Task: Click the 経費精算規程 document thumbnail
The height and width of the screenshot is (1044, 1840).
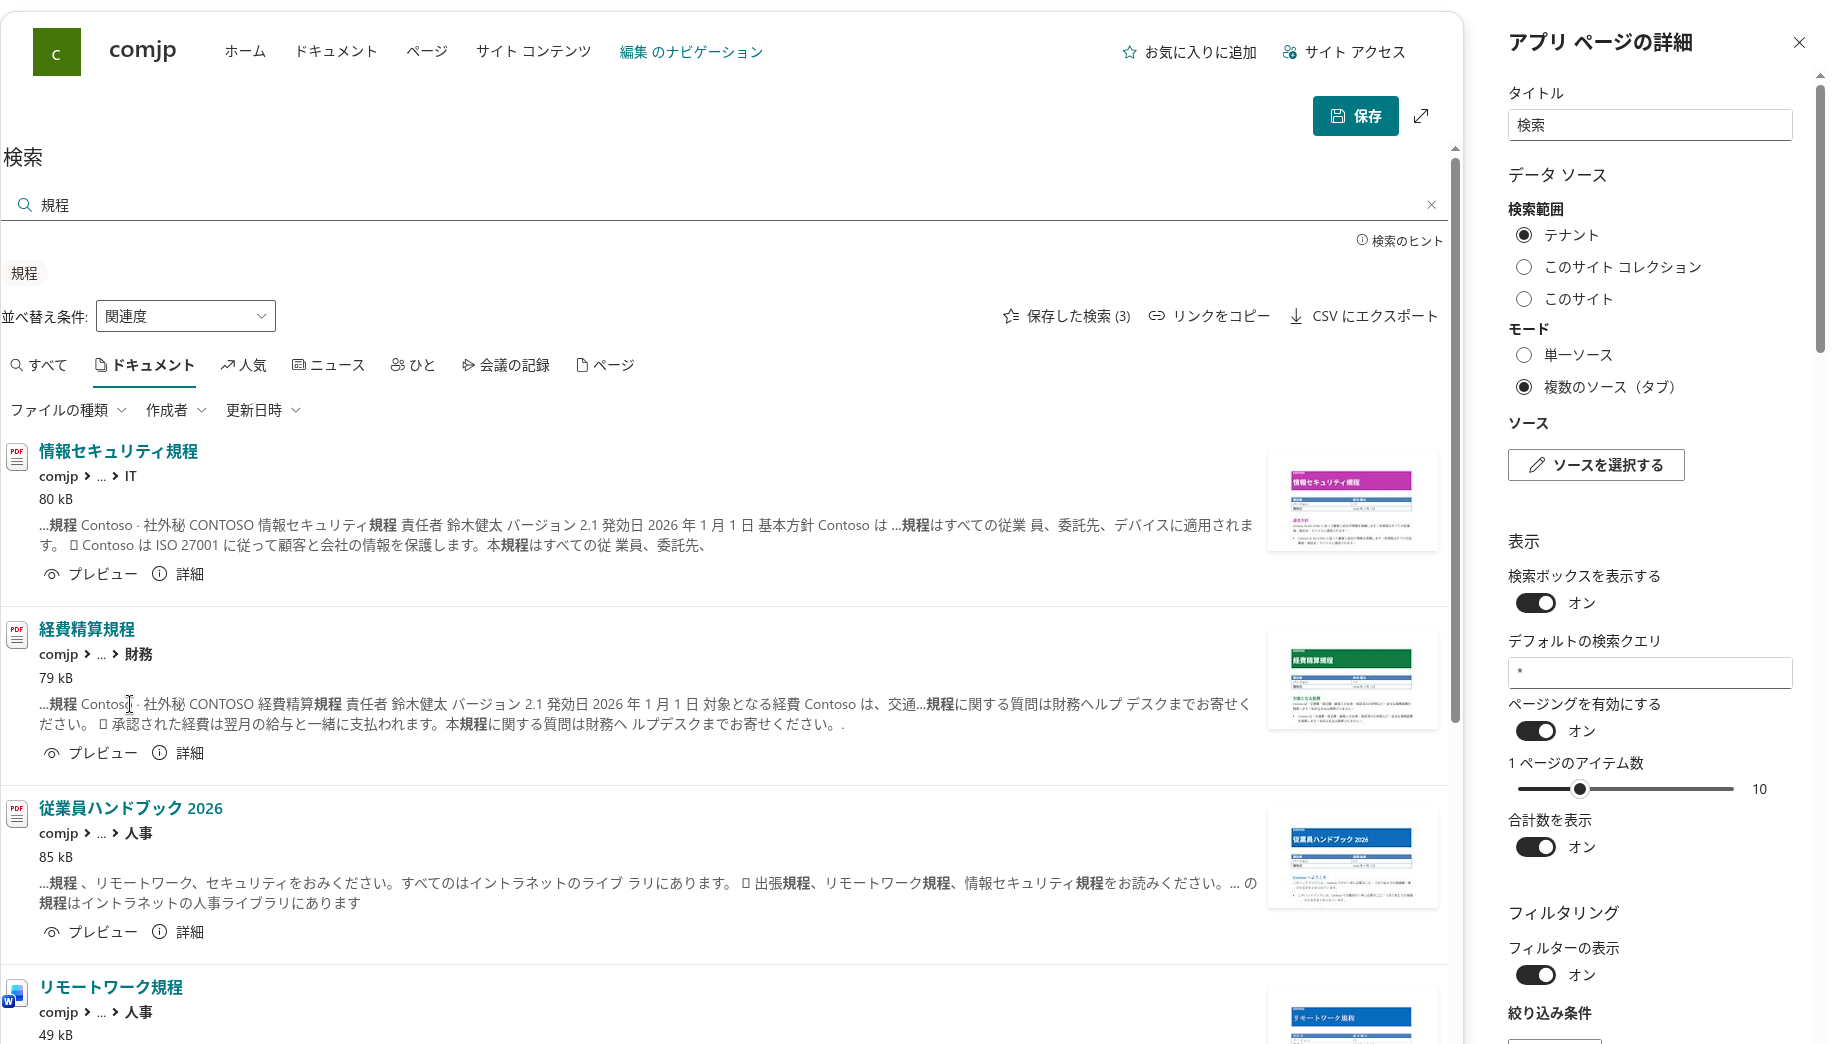Action: (x=1352, y=679)
